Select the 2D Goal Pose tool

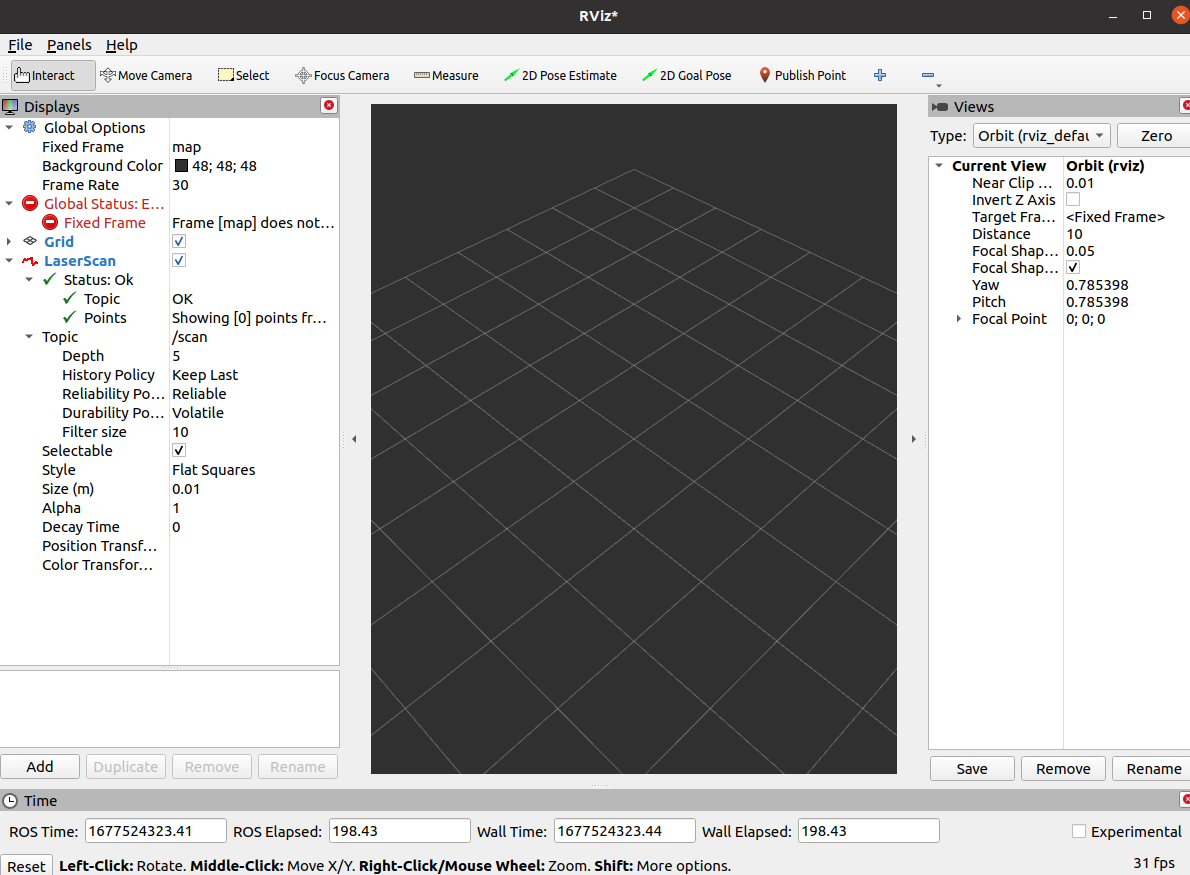(x=687, y=75)
